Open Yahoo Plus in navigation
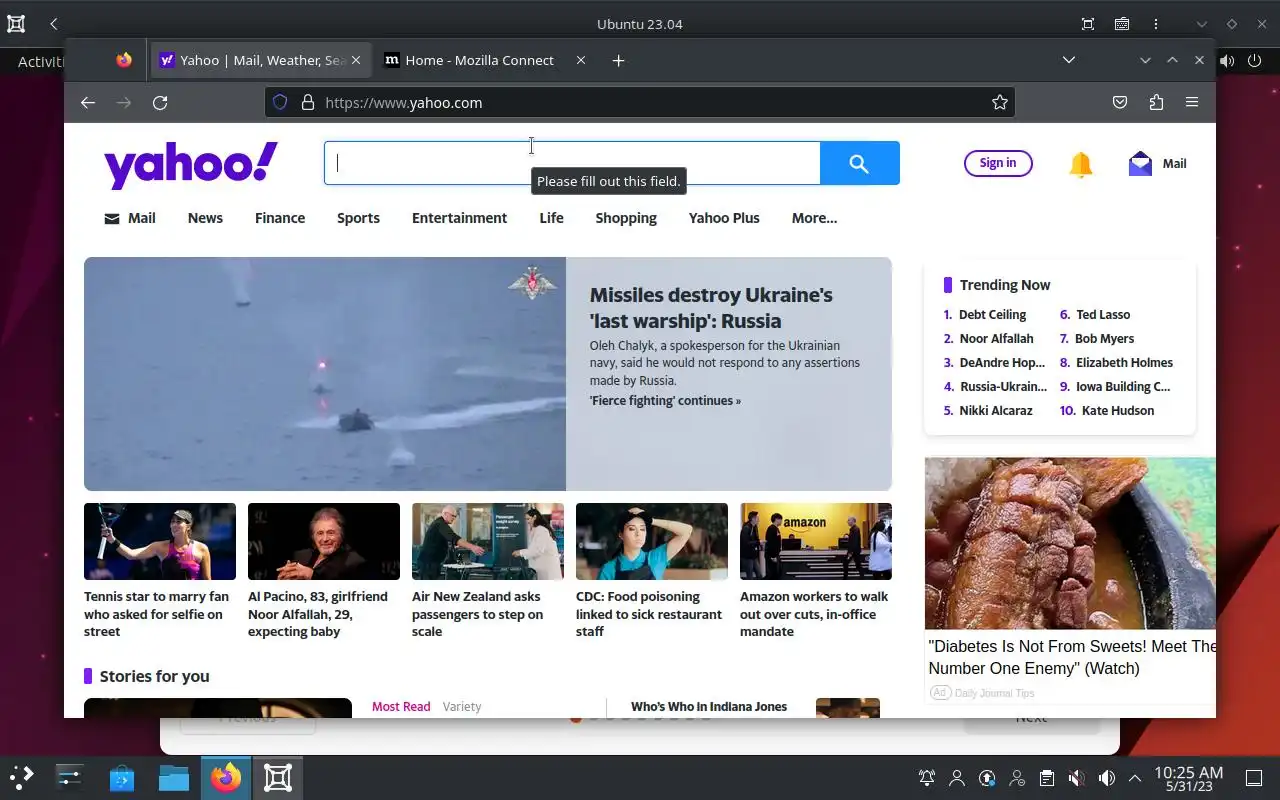Viewport: 1280px width, 800px height. [x=724, y=218]
